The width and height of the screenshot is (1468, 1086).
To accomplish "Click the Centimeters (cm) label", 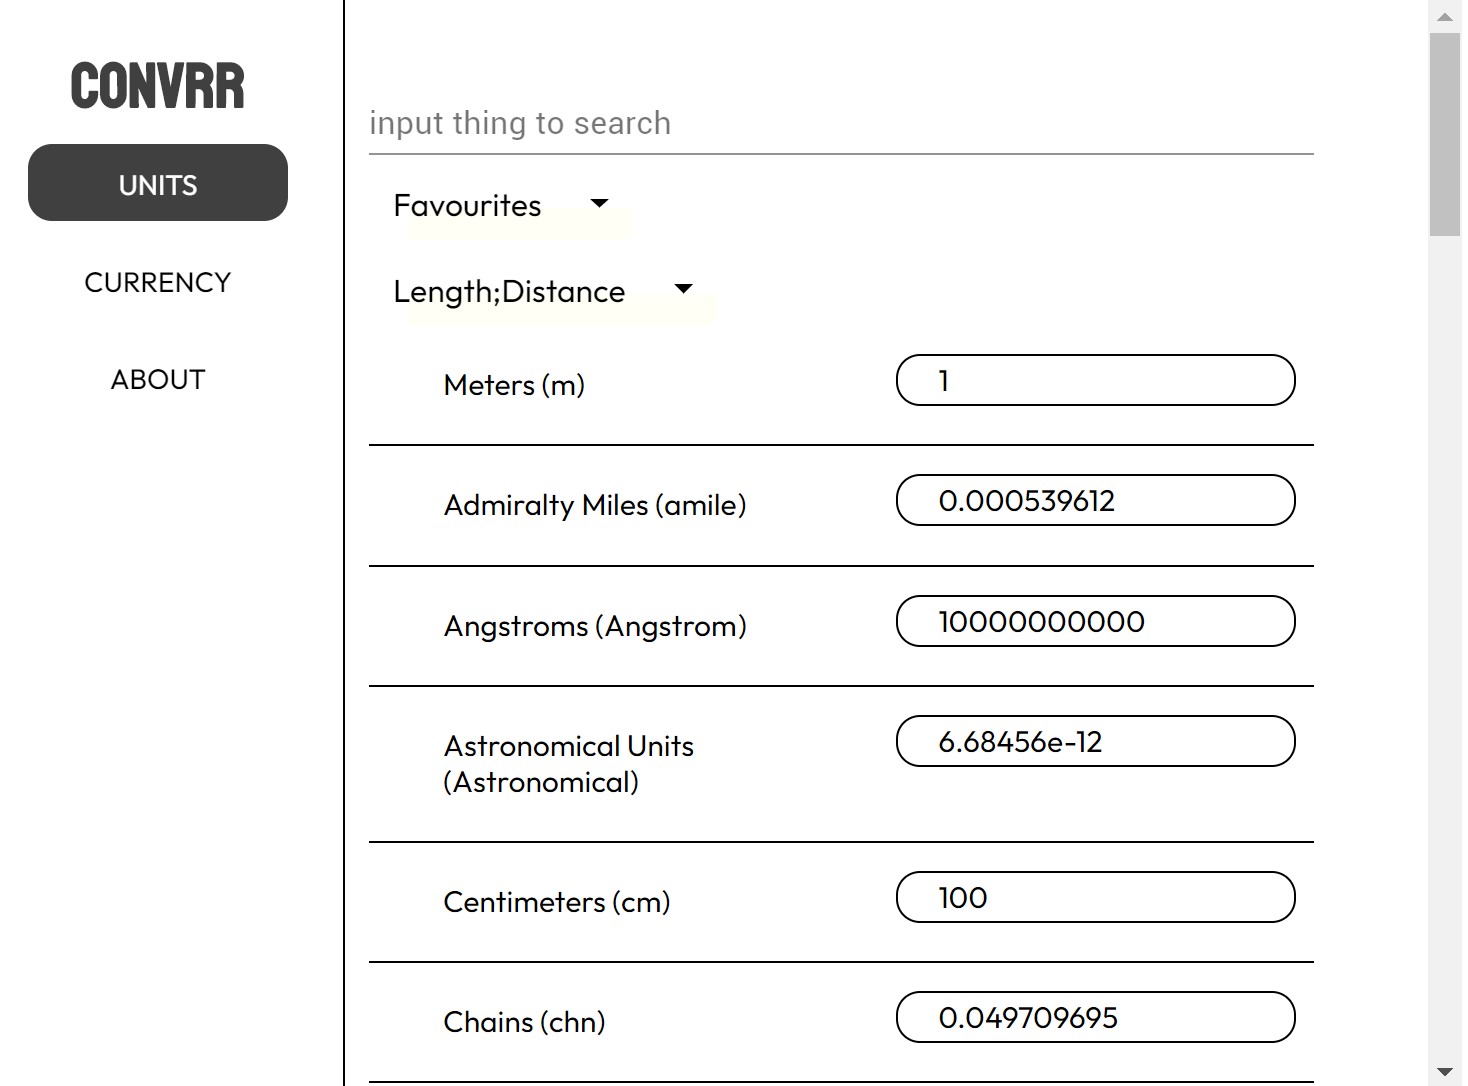I will [557, 902].
